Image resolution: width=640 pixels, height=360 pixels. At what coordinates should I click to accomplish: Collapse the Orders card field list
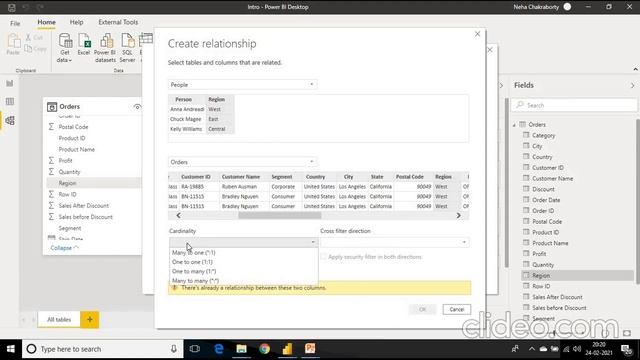[64, 248]
